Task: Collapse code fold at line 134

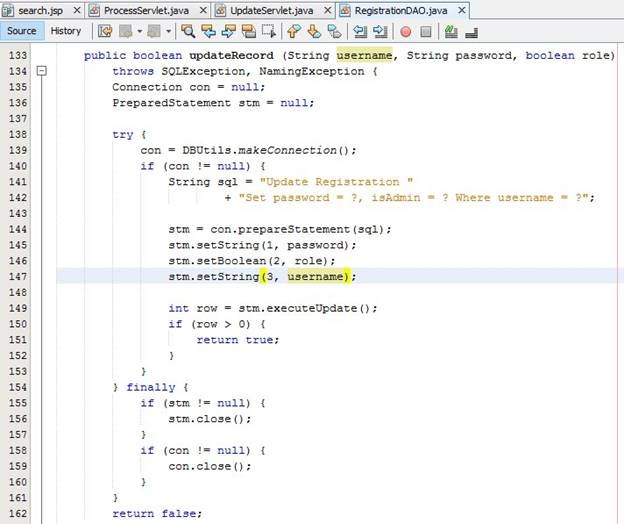Action: (x=41, y=71)
